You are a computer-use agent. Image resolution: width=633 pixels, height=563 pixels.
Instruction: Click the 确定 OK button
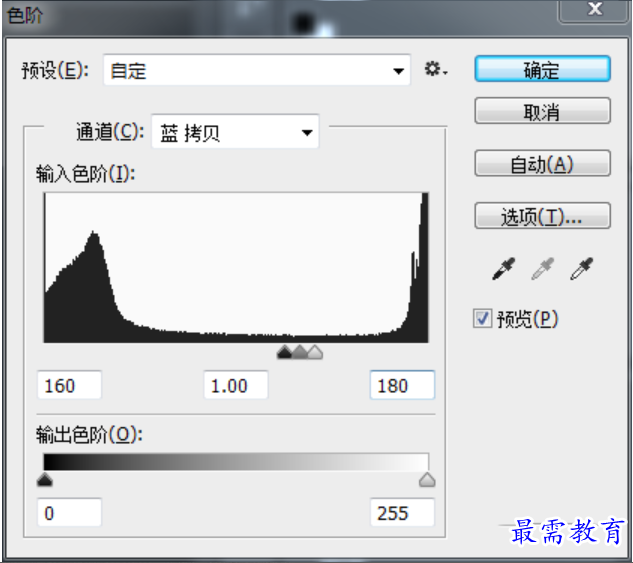pos(542,69)
